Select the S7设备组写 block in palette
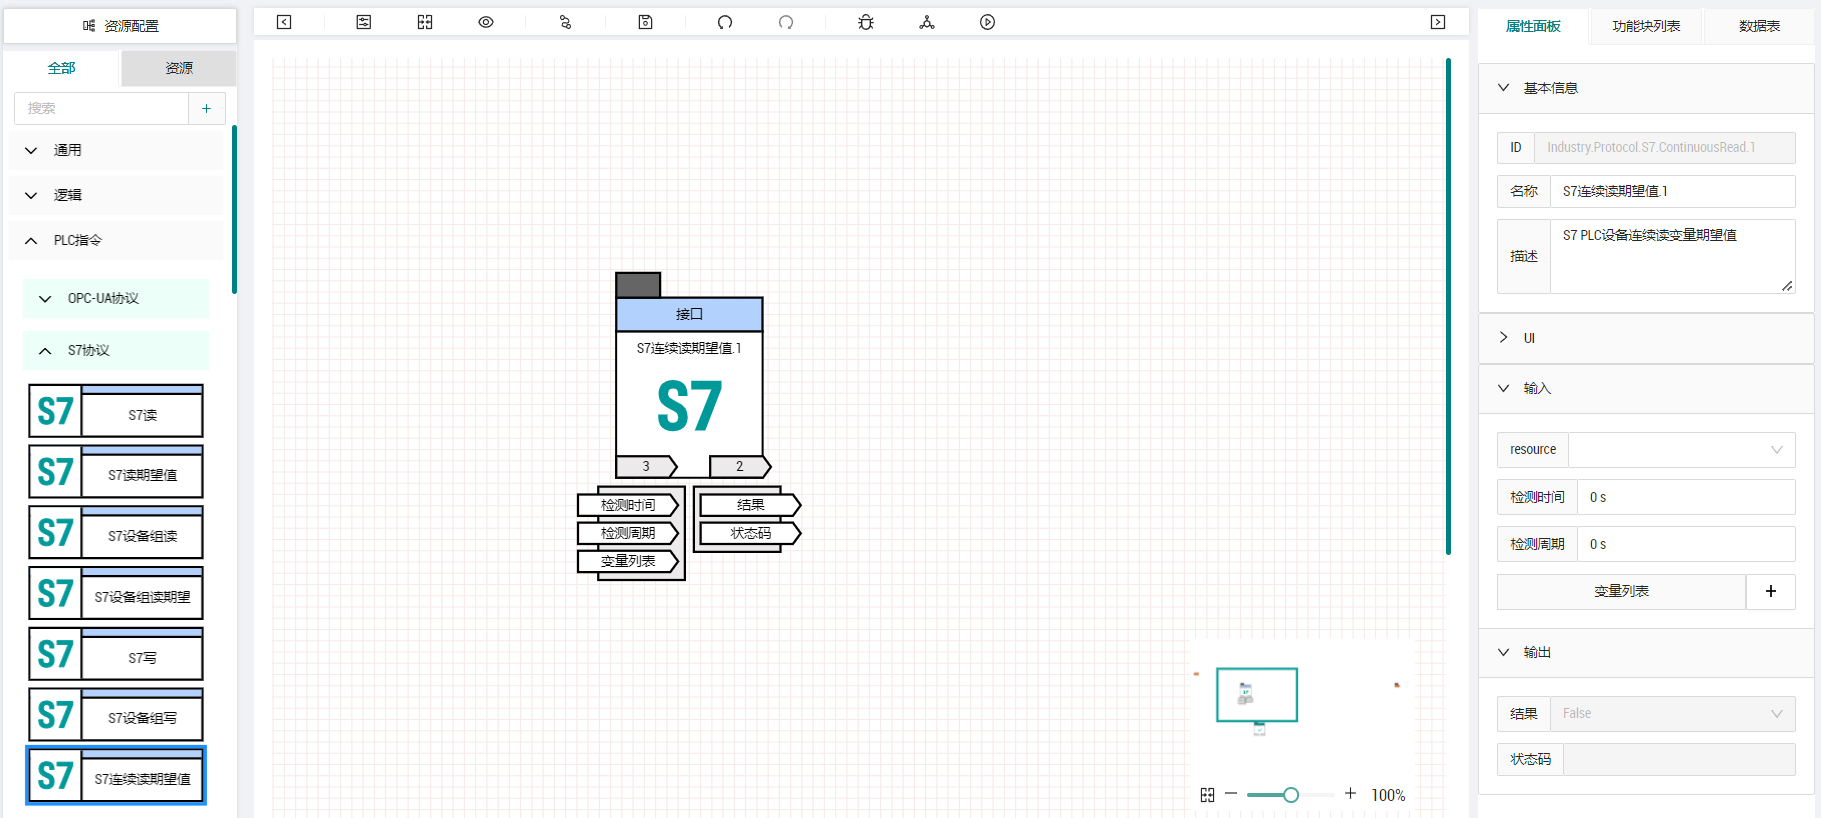 click(x=116, y=714)
